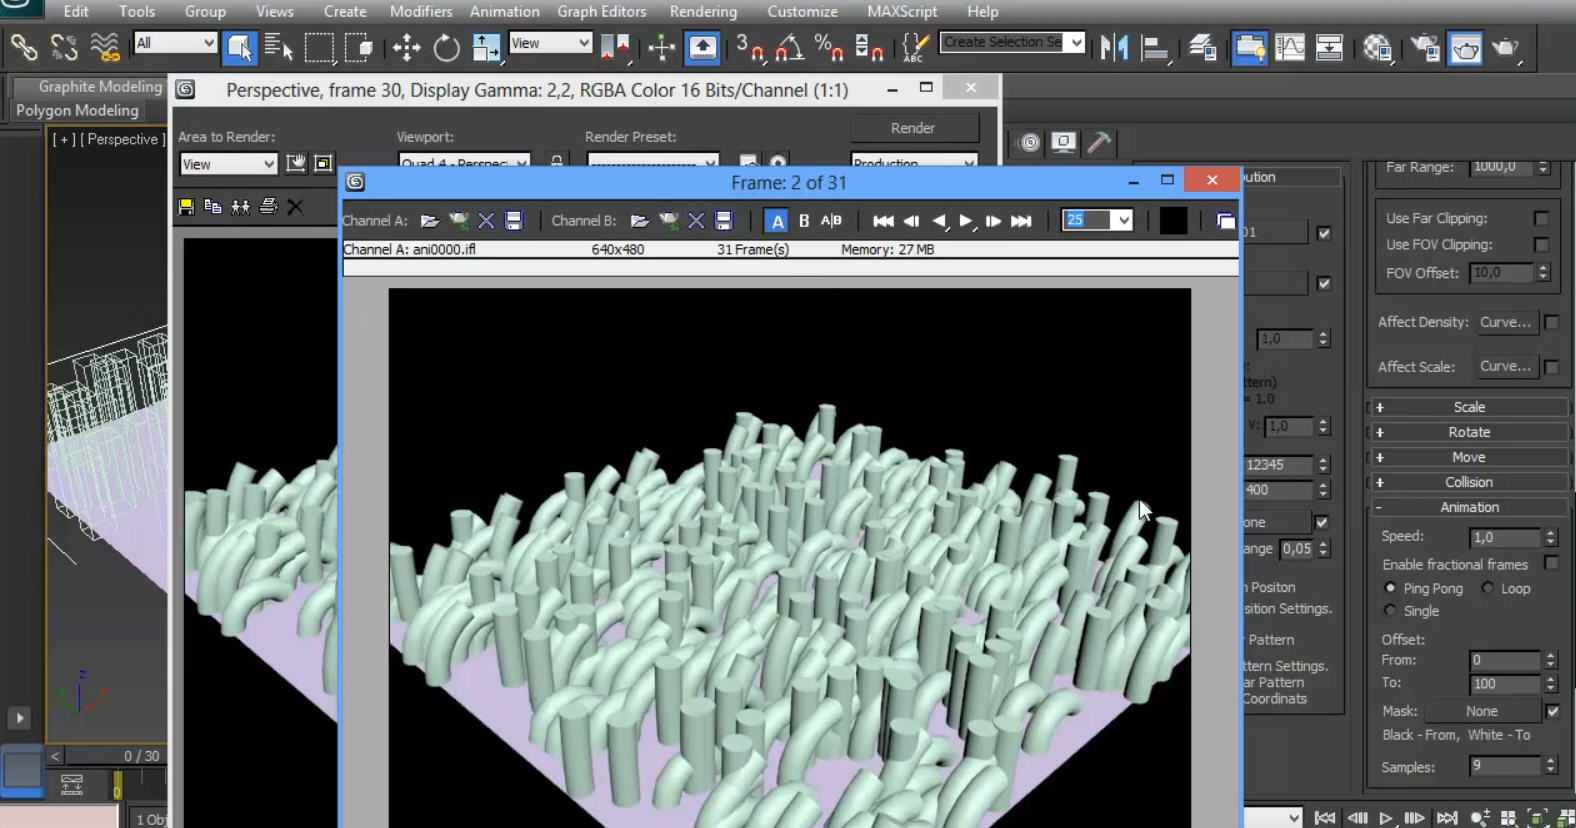Open the reference coordinate View dropdown

[550, 43]
